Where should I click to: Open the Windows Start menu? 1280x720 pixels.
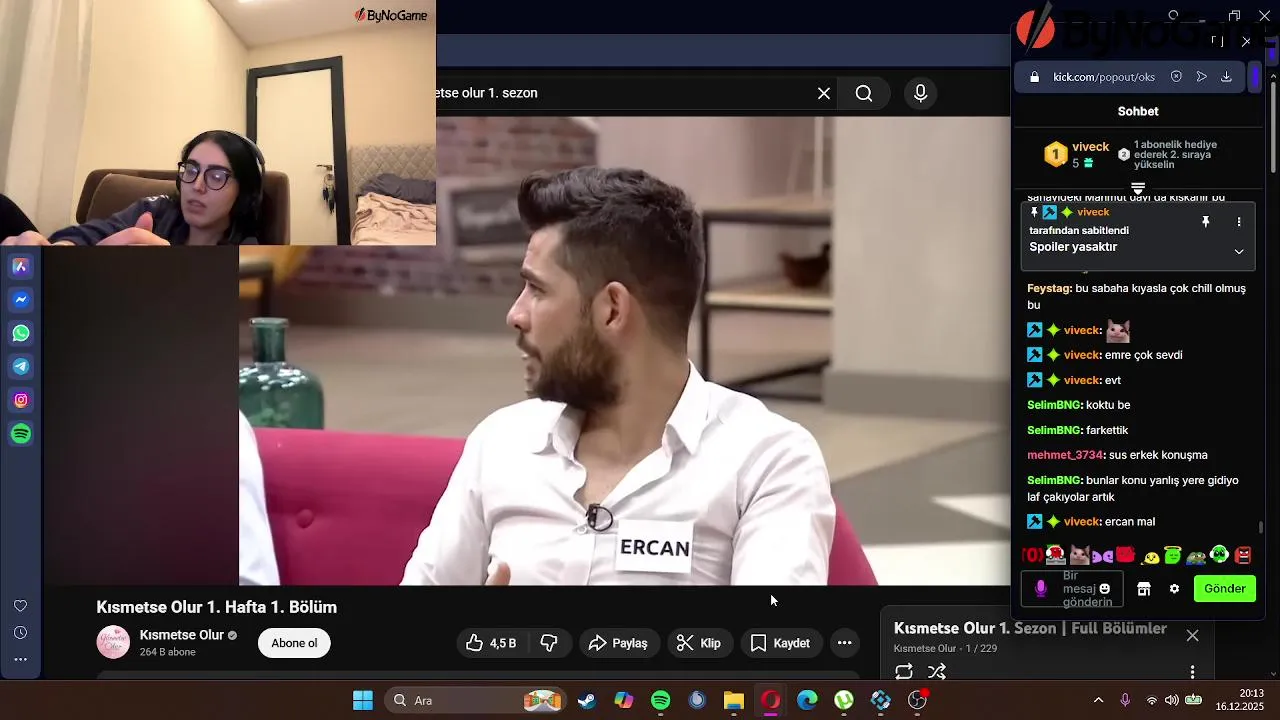pos(363,700)
